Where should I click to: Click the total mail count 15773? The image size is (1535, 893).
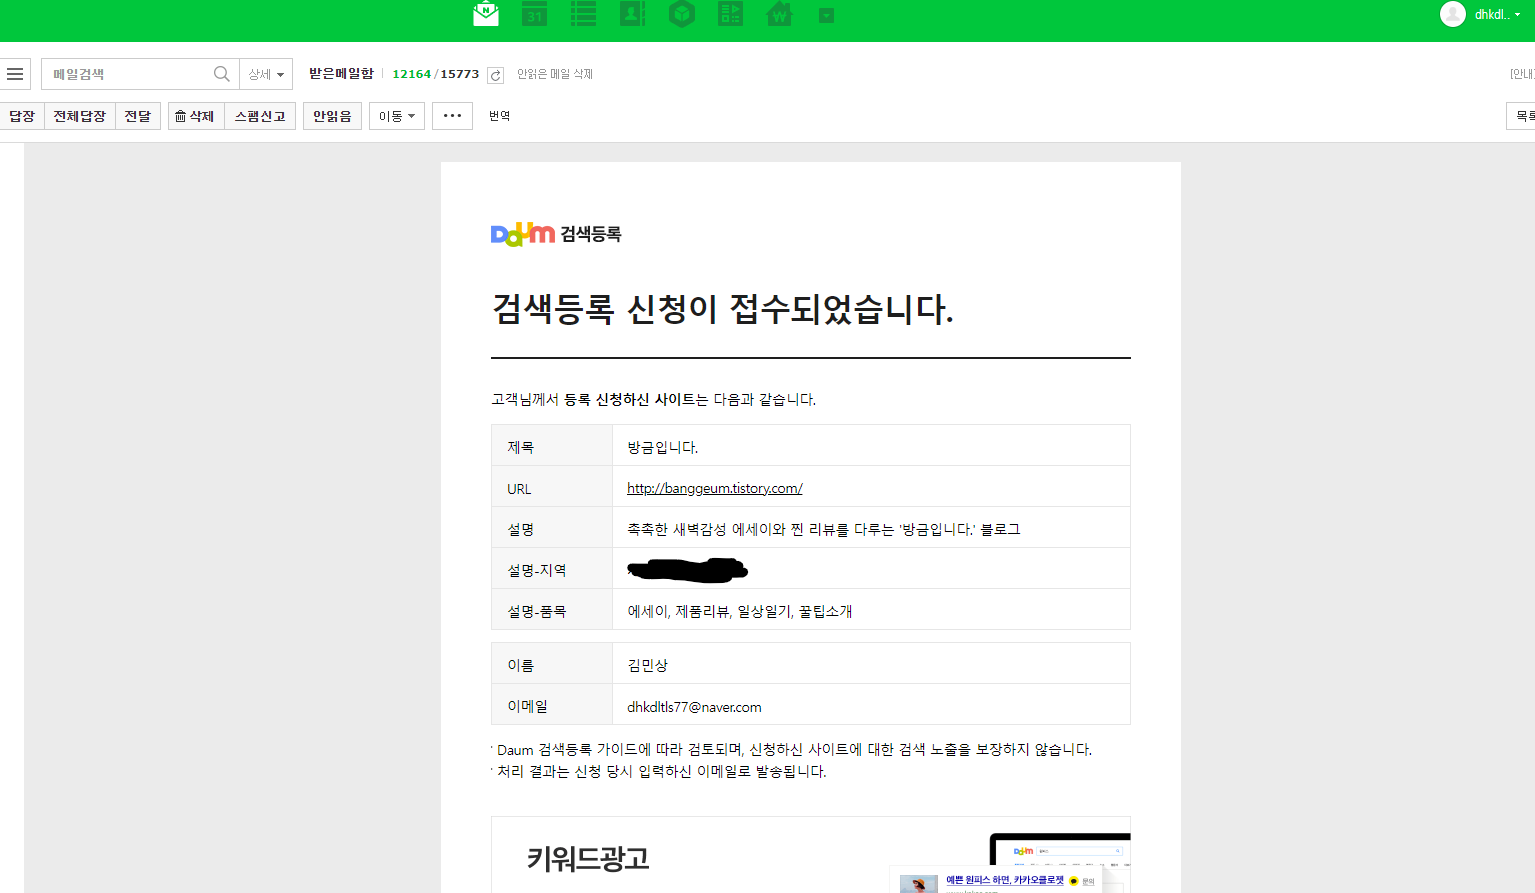pos(460,74)
